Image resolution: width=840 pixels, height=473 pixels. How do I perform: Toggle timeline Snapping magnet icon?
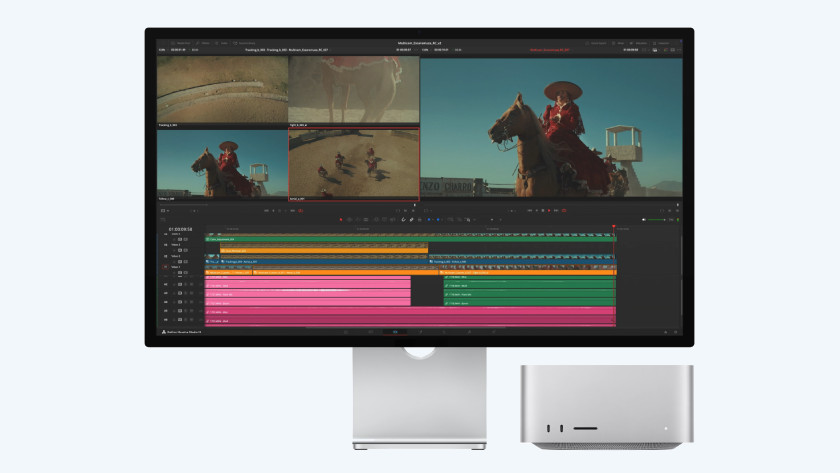tap(403, 220)
